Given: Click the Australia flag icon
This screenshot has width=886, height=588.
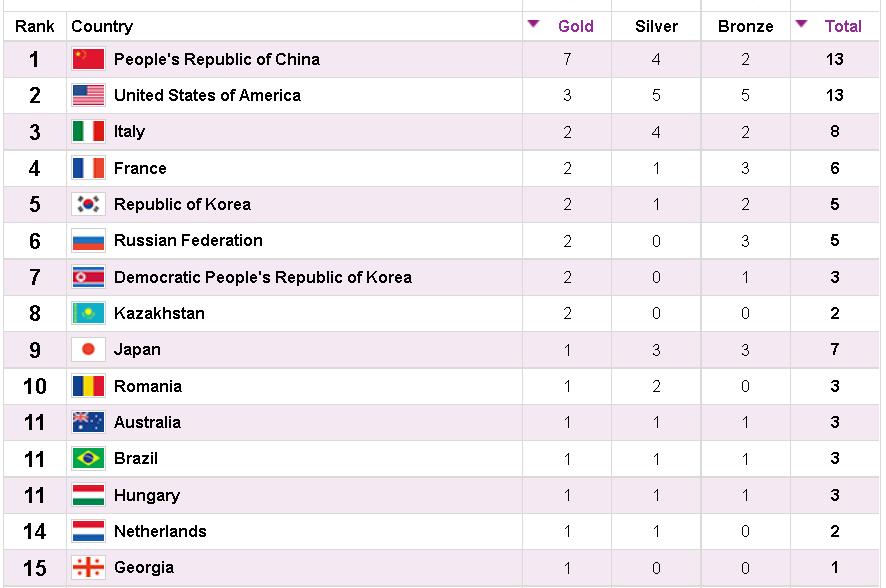Looking at the screenshot, I should pyautogui.click(x=88, y=422).
